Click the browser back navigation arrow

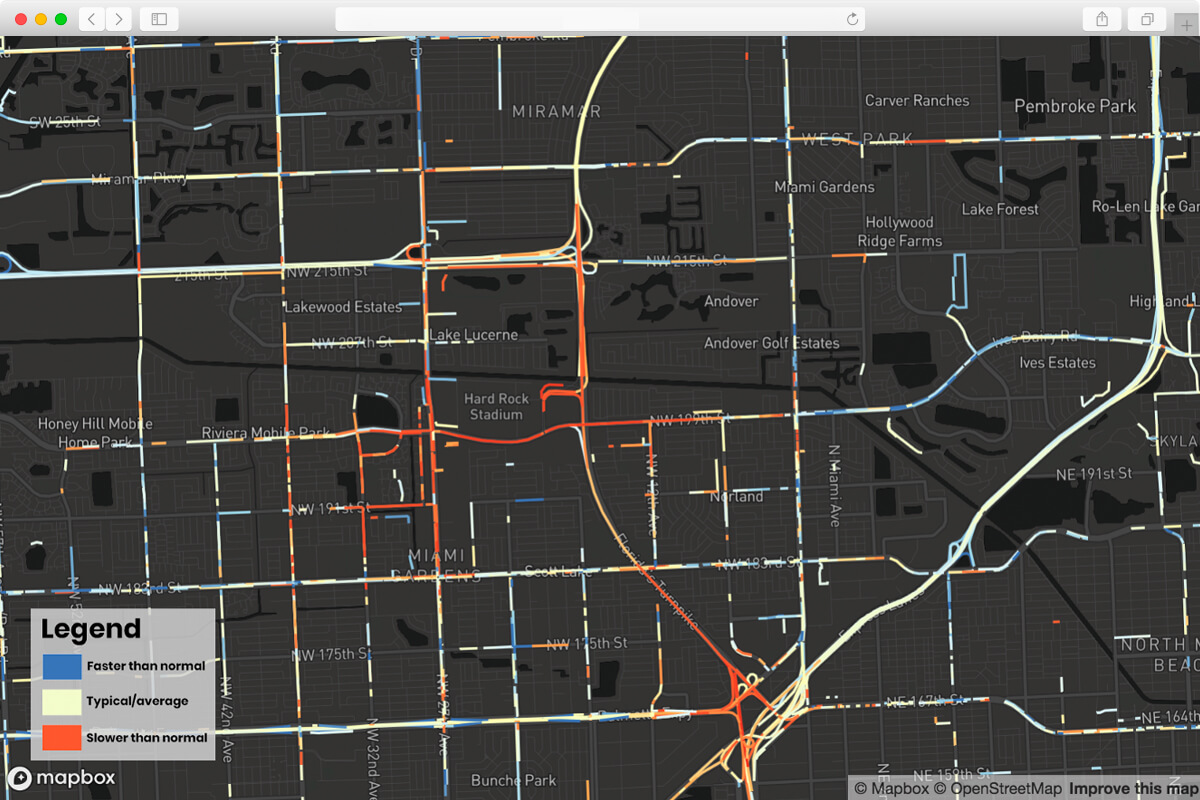pyautogui.click(x=91, y=18)
